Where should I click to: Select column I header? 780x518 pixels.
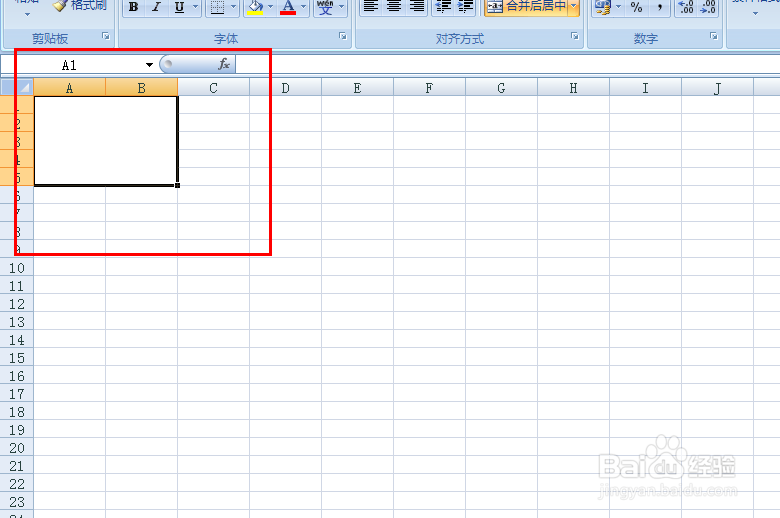[645, 88]
